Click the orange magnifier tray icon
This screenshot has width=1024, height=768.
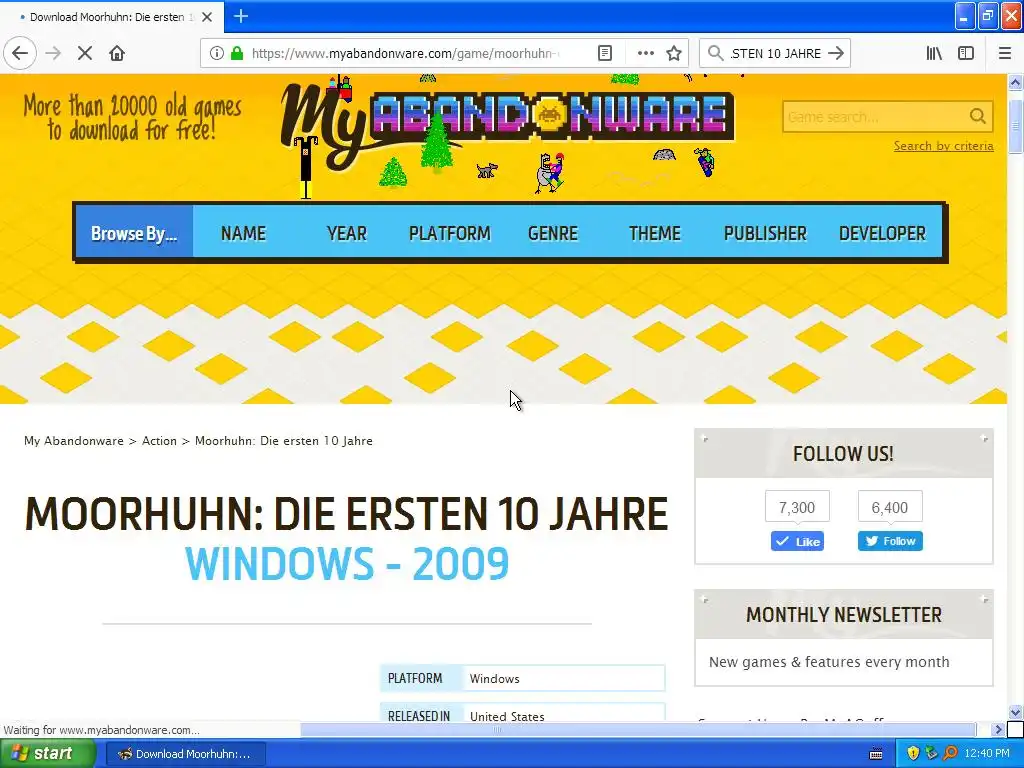(950, 754)
